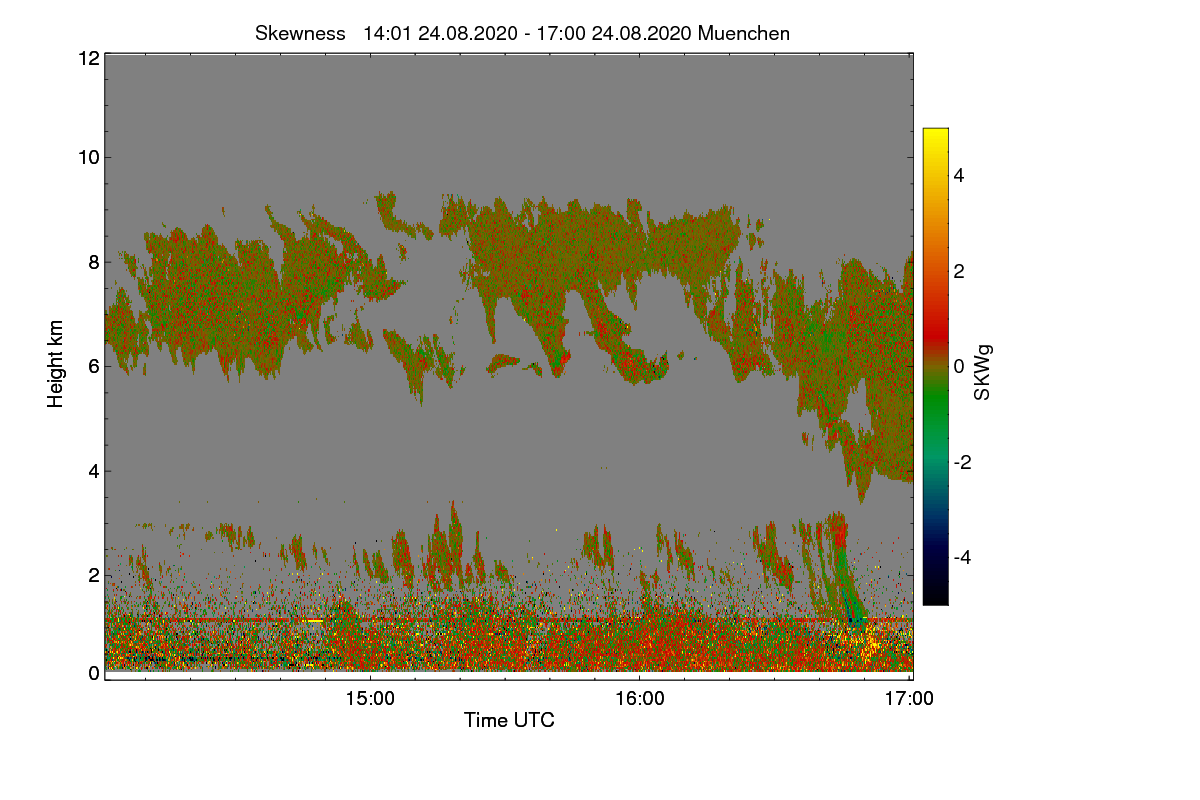Screen dimensions: 1200x800
Task: Click the 10 height tick label
Action: tap(87, 157)
